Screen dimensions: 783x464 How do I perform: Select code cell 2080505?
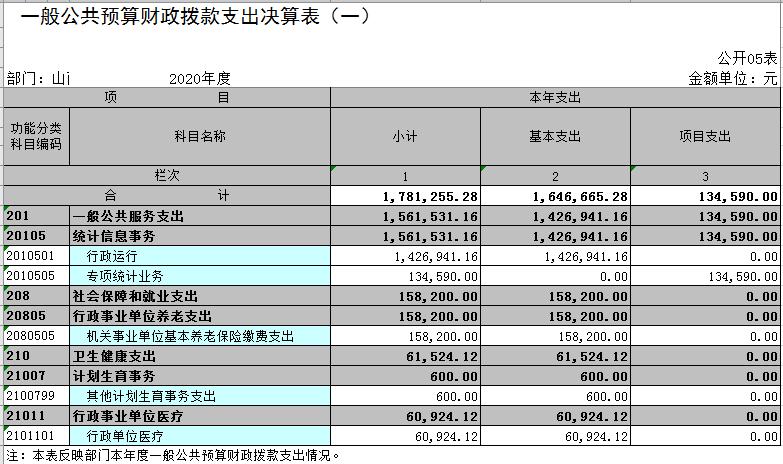point(36,336)
